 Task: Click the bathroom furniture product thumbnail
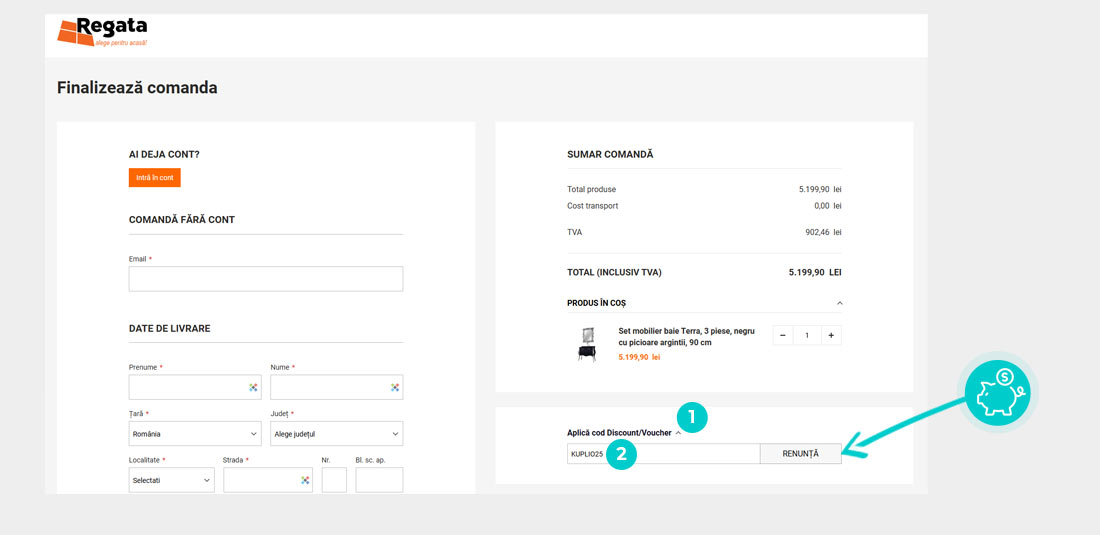click(x=587, y=343)
